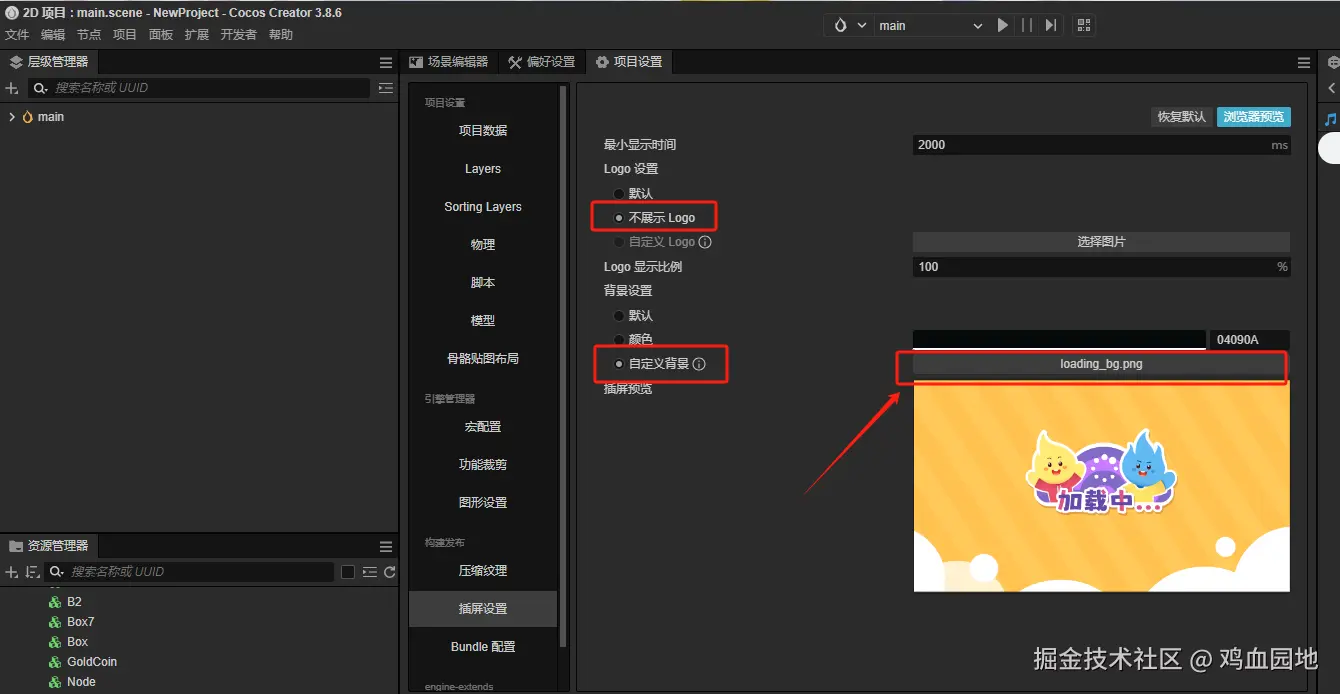Collapse all folders in assets panel
Screen dimensions: 1340x694
click(x=370, y=572)
